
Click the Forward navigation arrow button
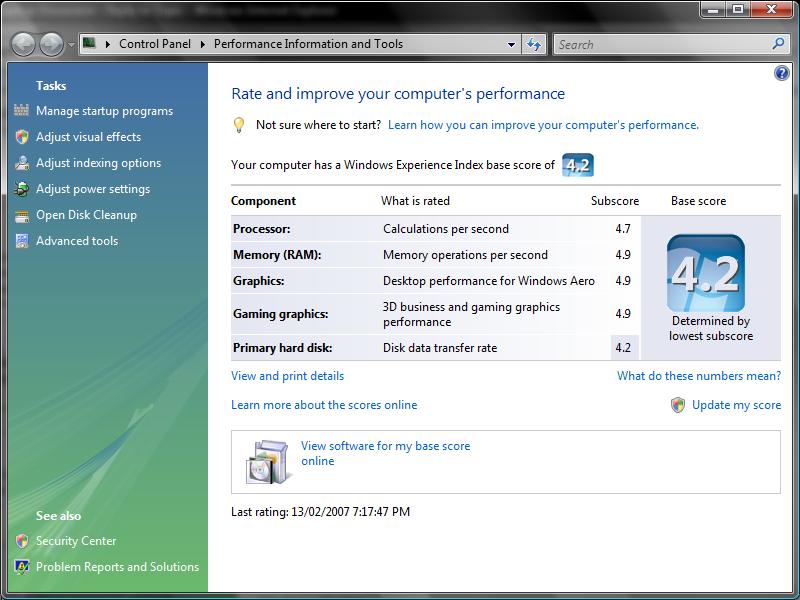[x=52, y=44]
